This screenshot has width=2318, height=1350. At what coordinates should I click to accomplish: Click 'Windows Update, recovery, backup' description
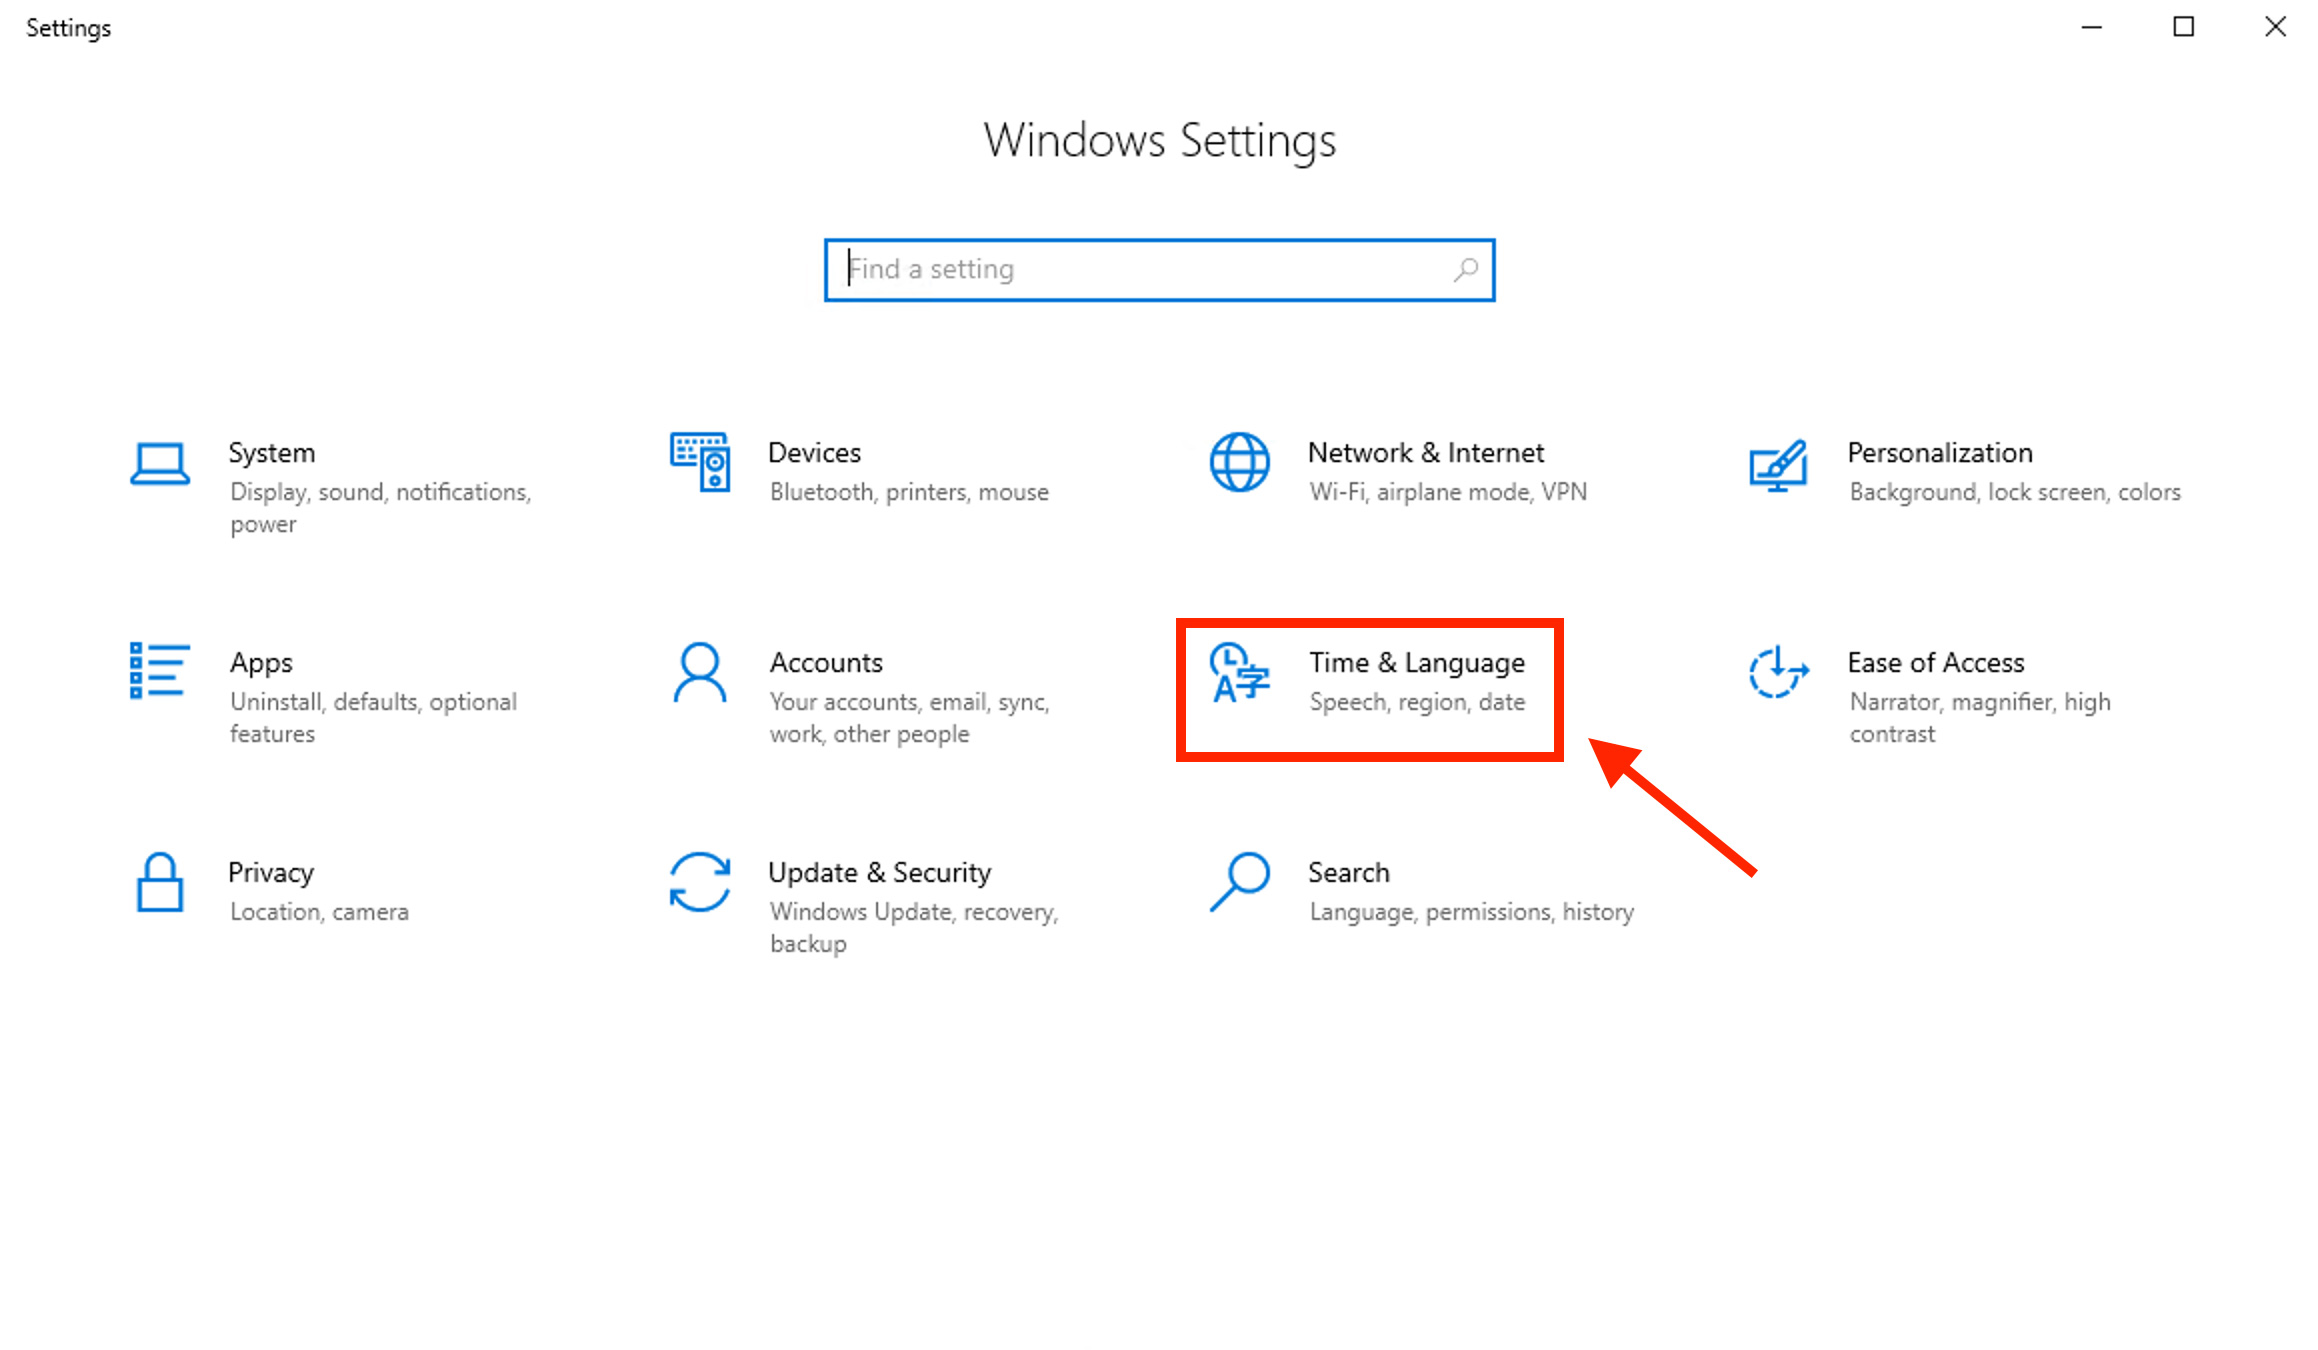click(x=914, y=928)
